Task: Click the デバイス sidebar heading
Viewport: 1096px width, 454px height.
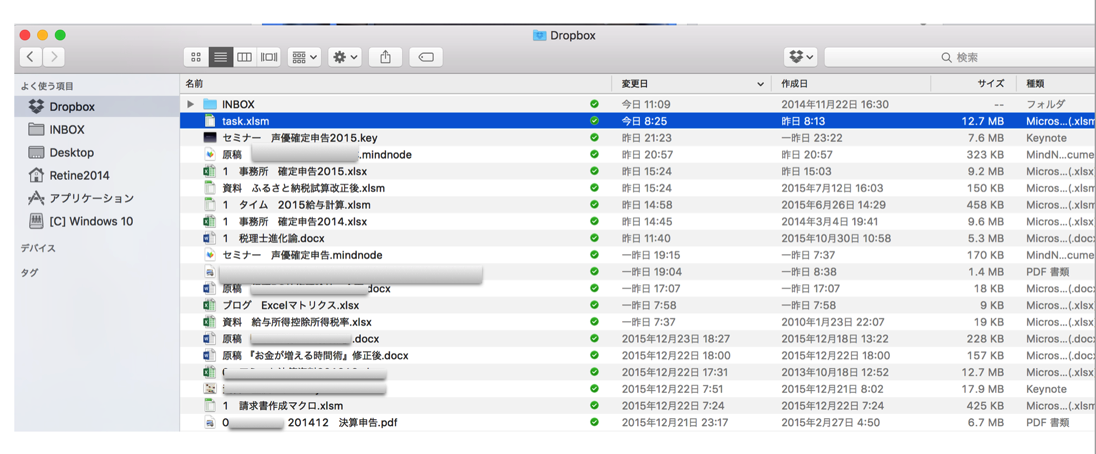Action: 38,248
